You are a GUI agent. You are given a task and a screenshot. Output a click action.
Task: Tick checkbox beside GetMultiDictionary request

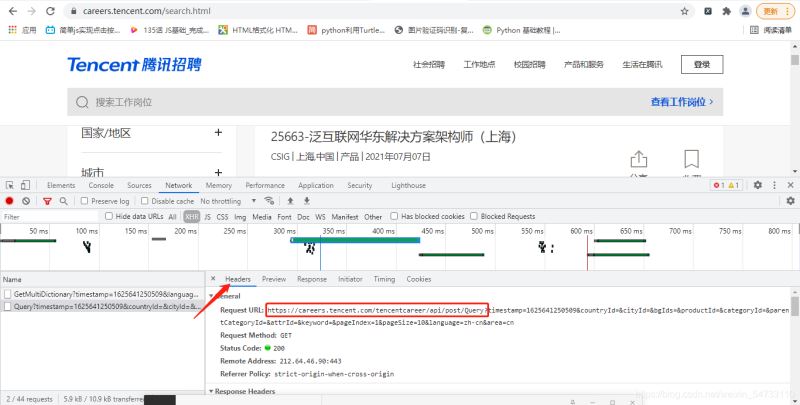[x=7, y=294]
